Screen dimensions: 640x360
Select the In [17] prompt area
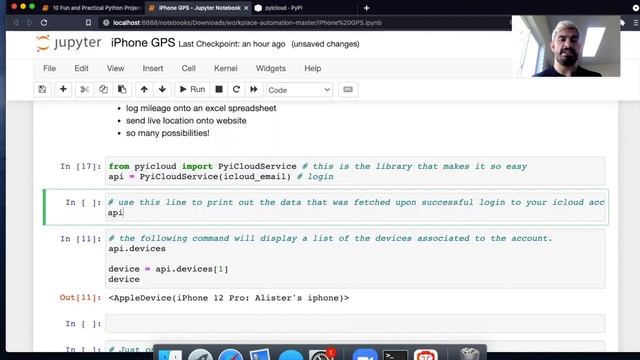pos(80,167)
